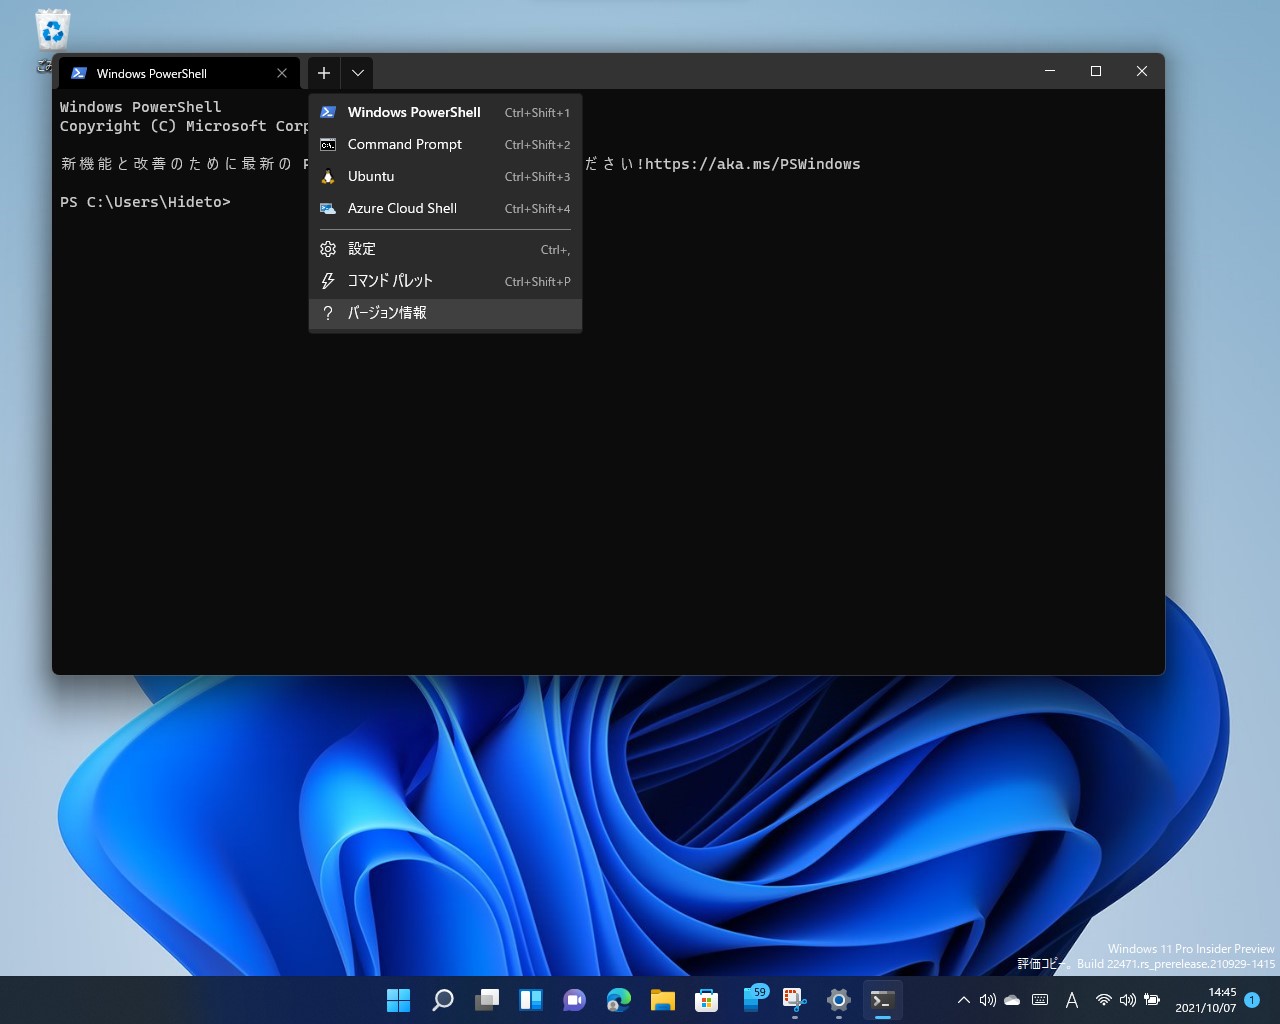
Task: Open Search from the taskbar
Action: pos(442,1000)
